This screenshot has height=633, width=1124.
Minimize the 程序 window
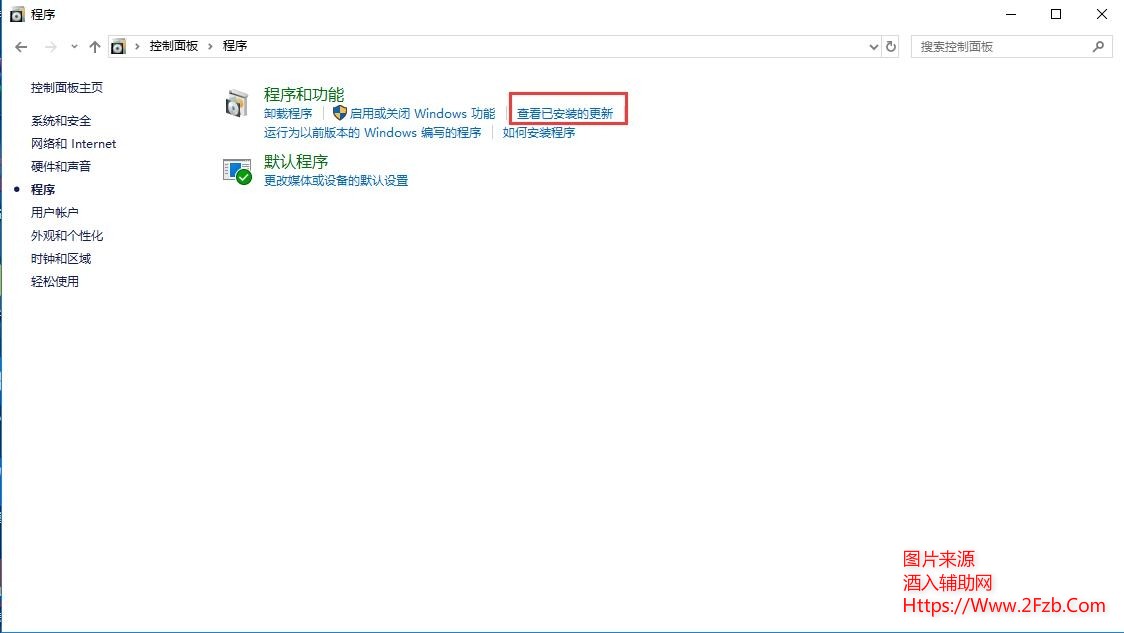tap(1011, 14)
